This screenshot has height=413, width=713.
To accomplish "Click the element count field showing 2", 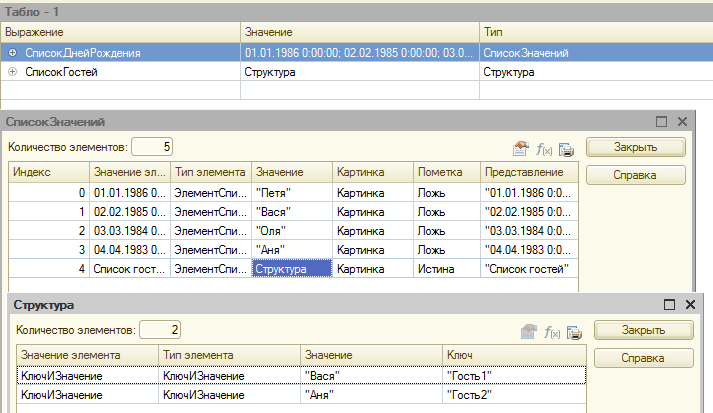I will point(160,330).
